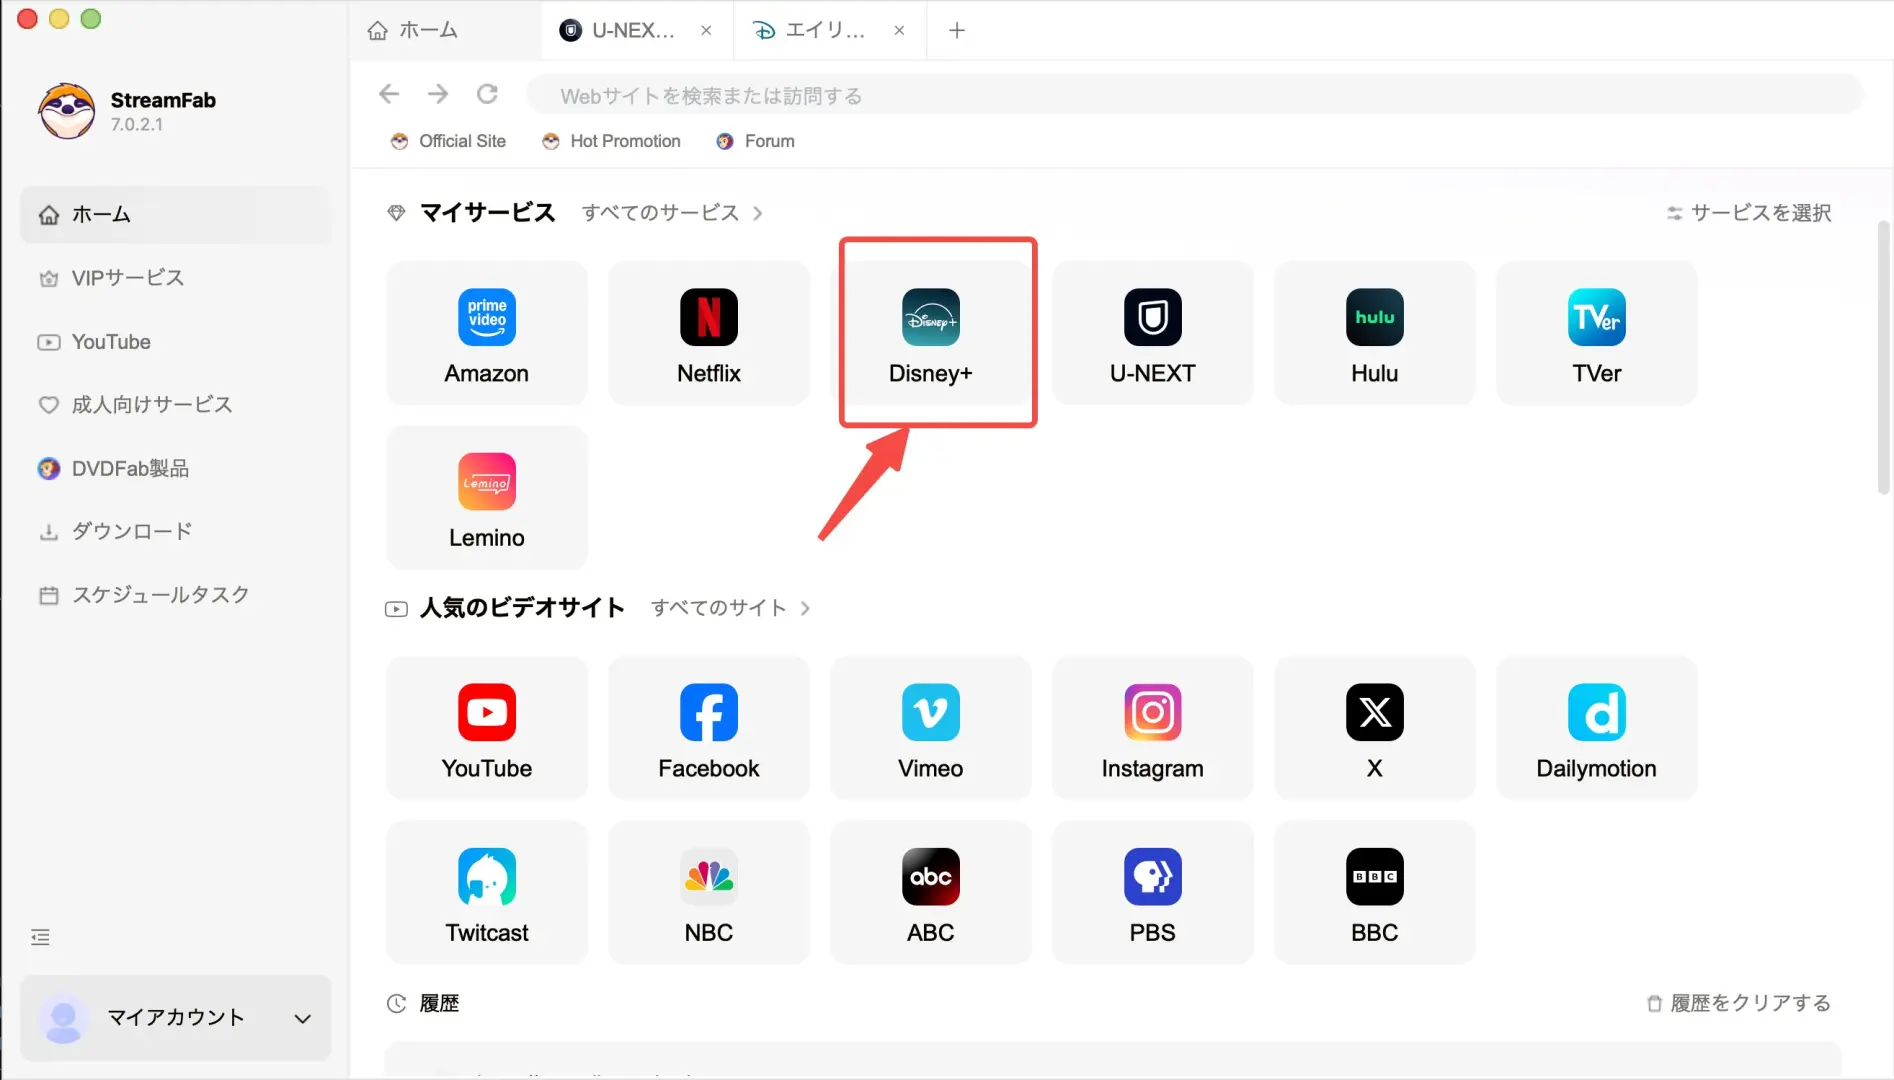The height and width of the screenshot is (1080, 1894).
Task: Click 履歴をクリアする button
Action: coord(1739,1003)
